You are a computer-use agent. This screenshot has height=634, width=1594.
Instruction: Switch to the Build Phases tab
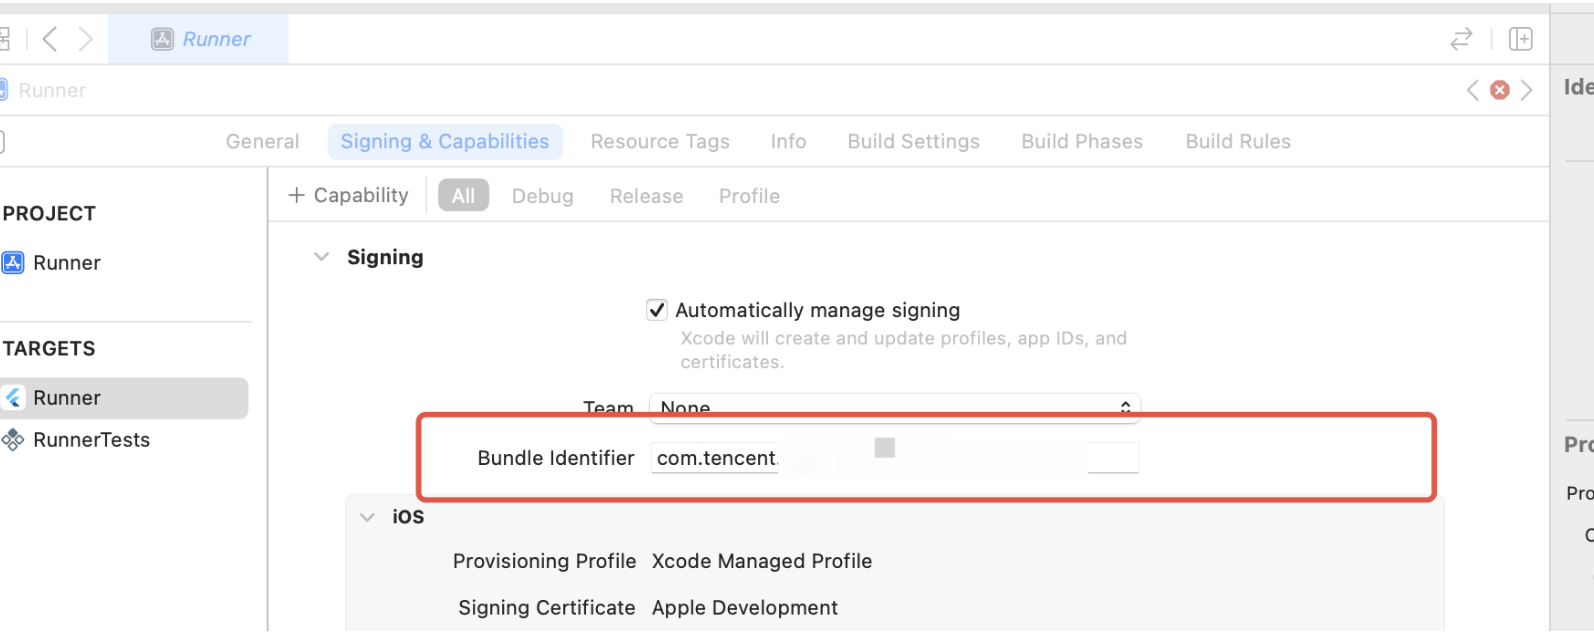click(1081, 142)
